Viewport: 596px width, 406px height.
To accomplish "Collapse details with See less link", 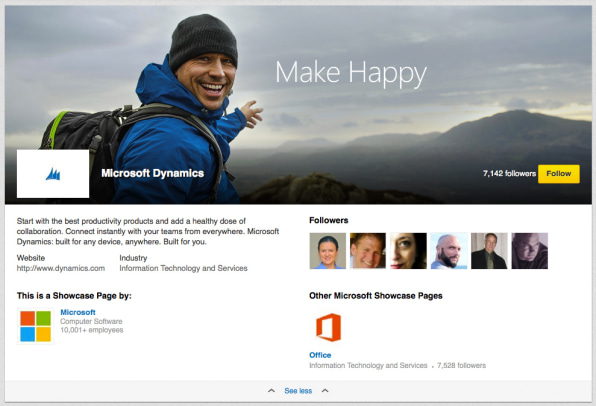I will (x=298, y=391).
